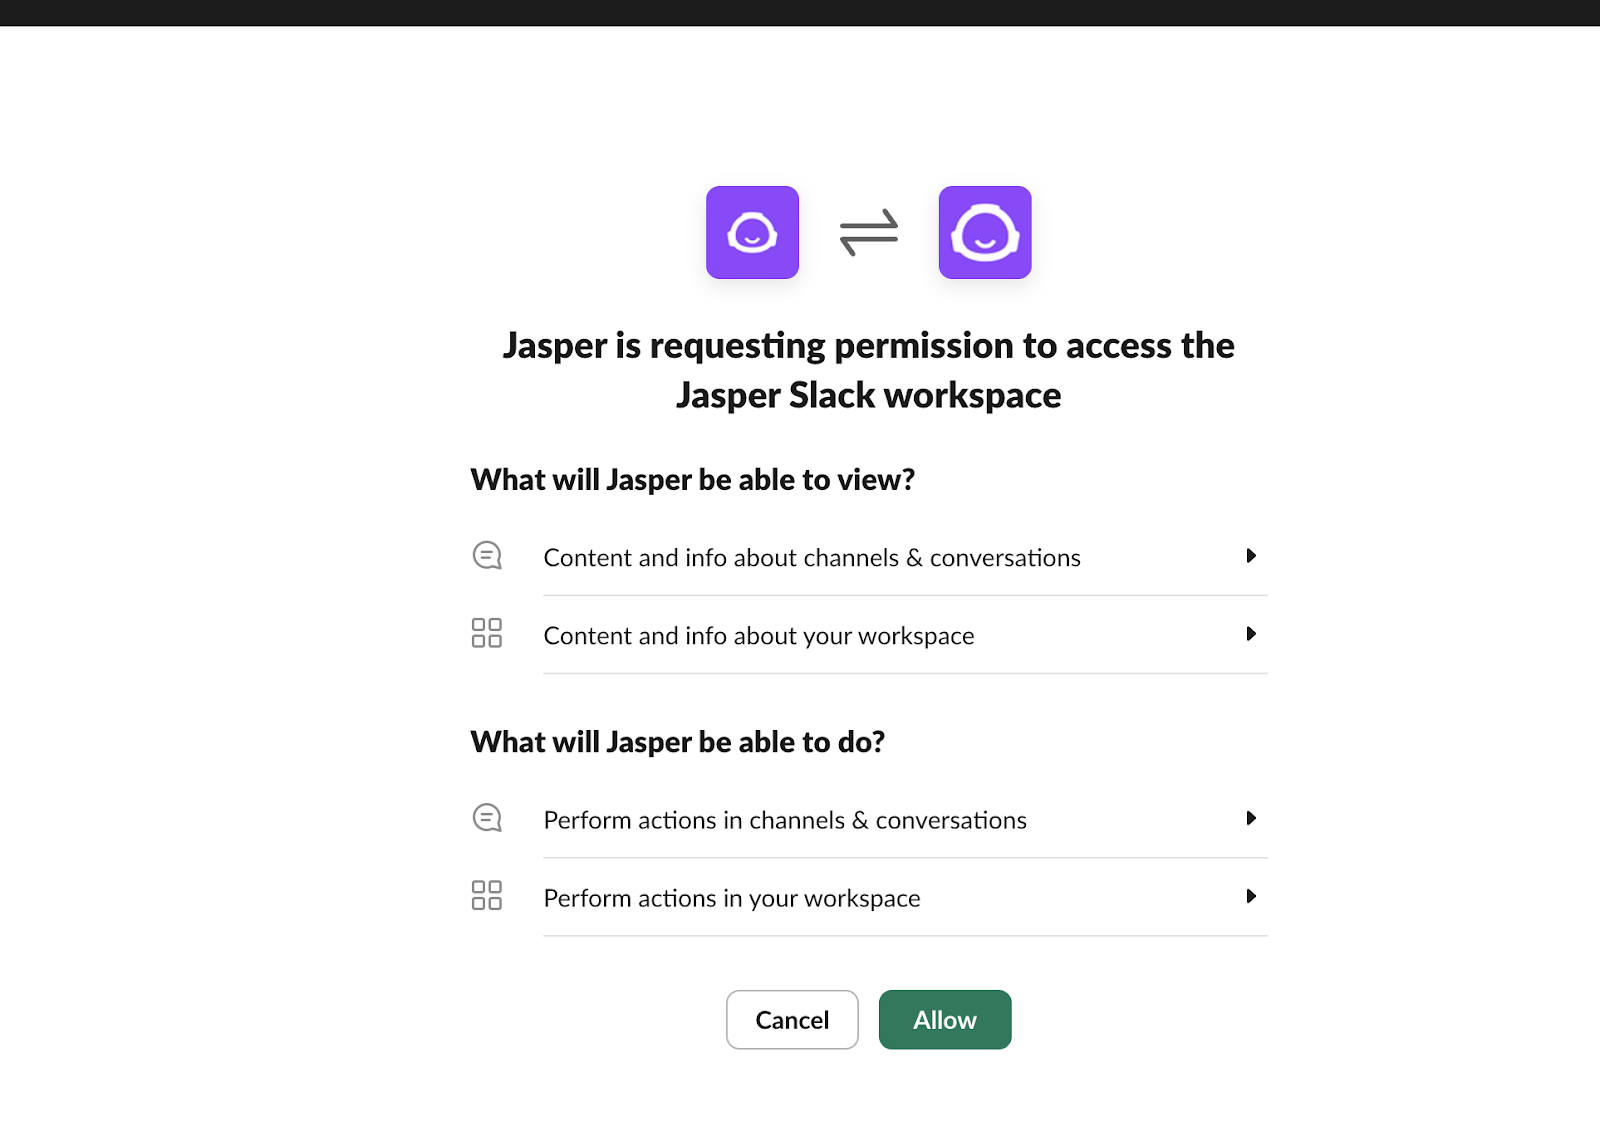The height and width of the screenshot is (1136, 1600).
Task: Expand 'Perform actions in channels & conversations' arrow
Action: (1250, 818)
